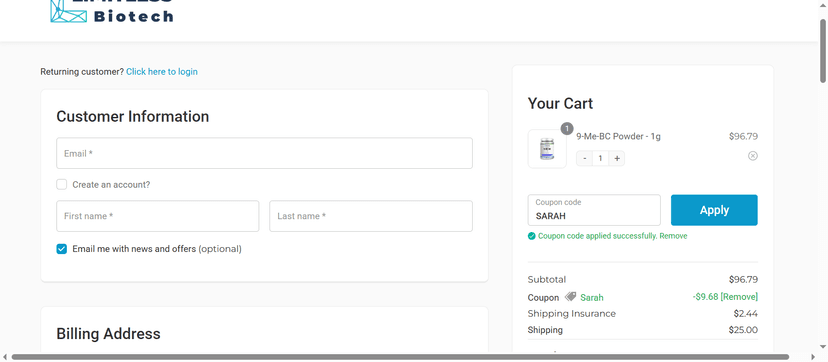Viewport: 828px width, 362px height.
Task: Increase item quantity with plus button
Action: click(x=617, y=158)
